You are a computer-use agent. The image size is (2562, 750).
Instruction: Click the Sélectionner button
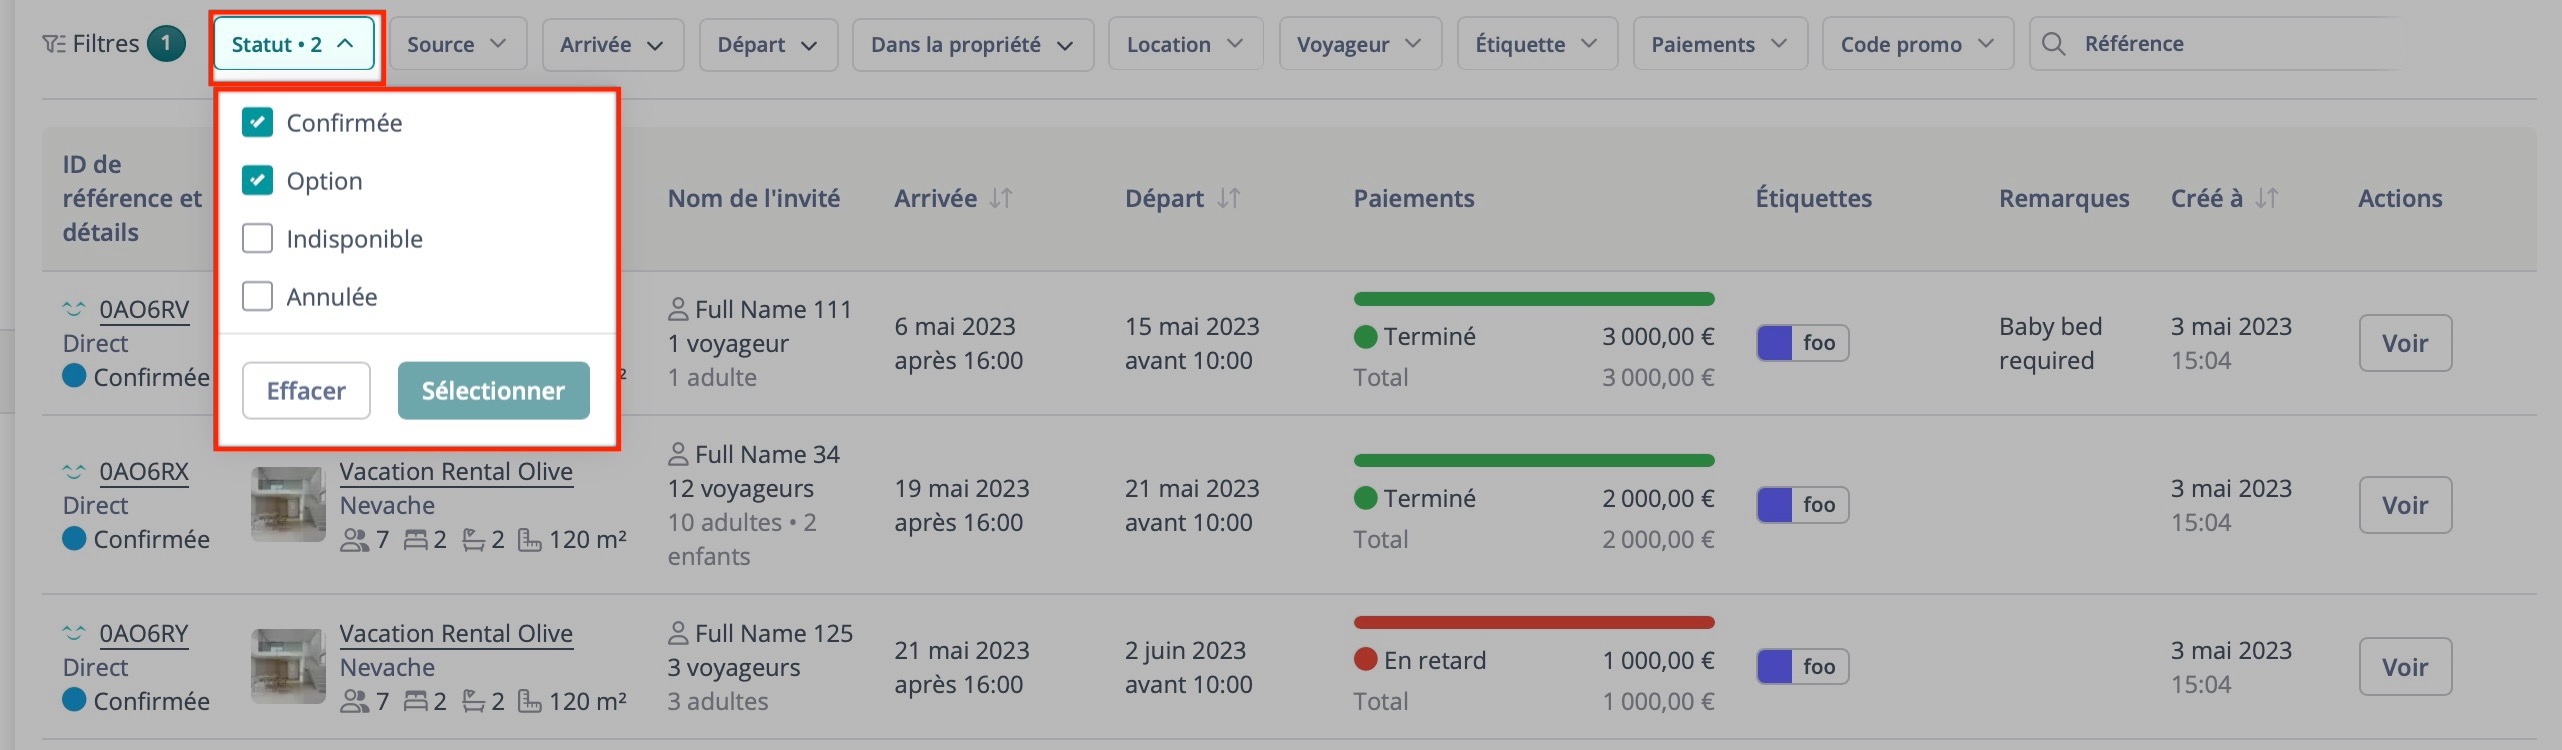click(x=493, y=390)
